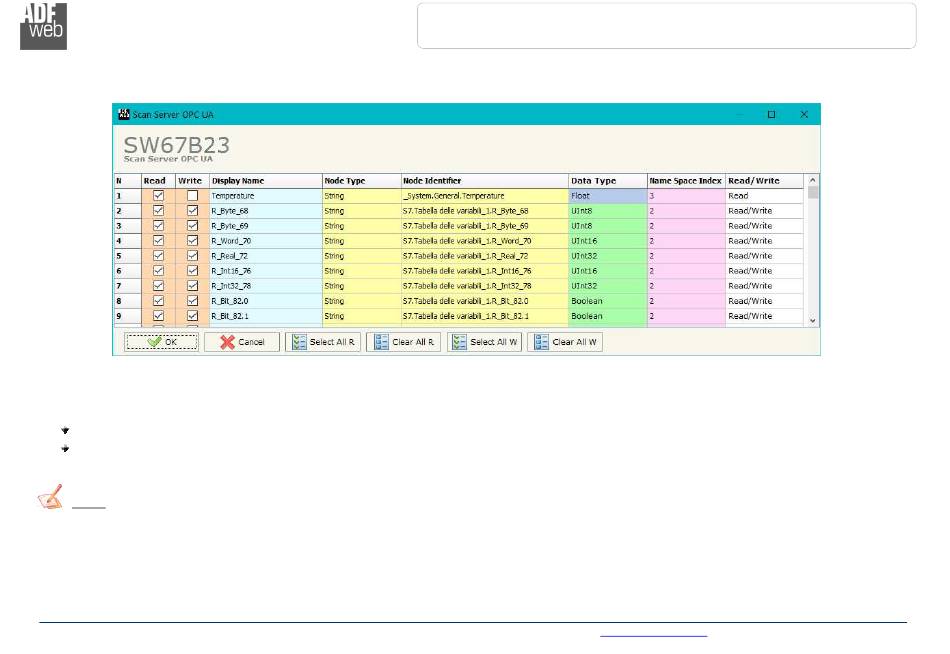Toggle Read checkbox for R_Int32_78

(158, 285)
